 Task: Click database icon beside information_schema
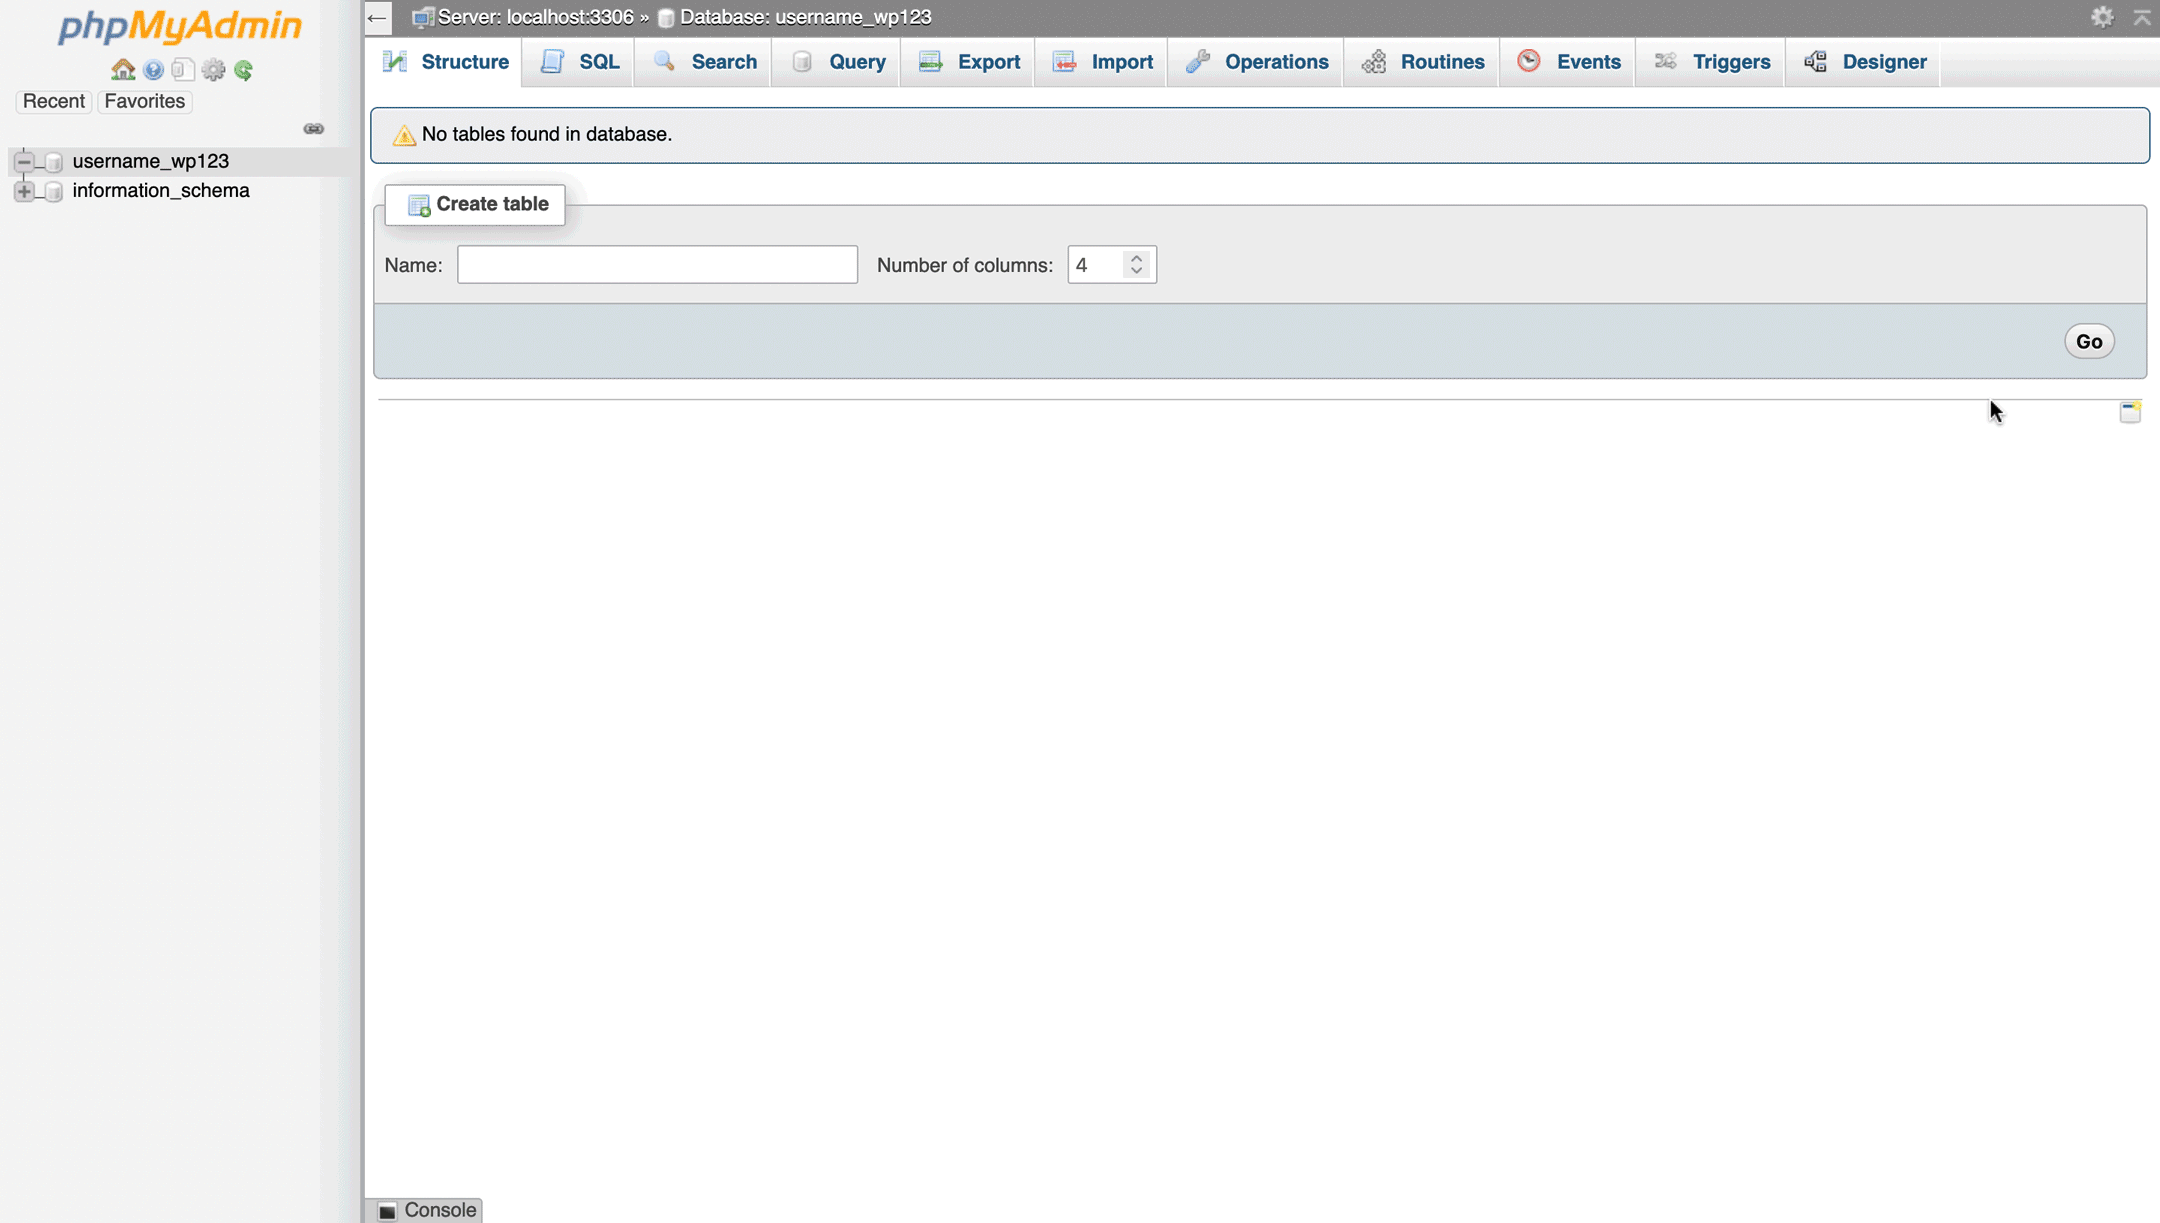click(54, 191)
